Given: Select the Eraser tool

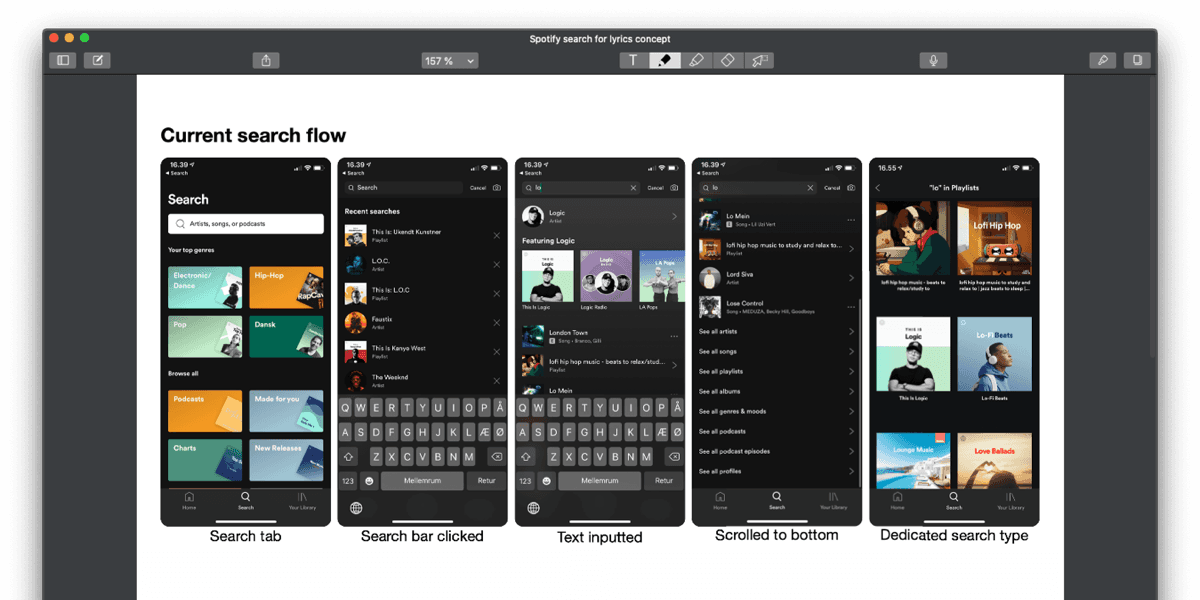Looking at the screenshot, I should click(728, 60).
